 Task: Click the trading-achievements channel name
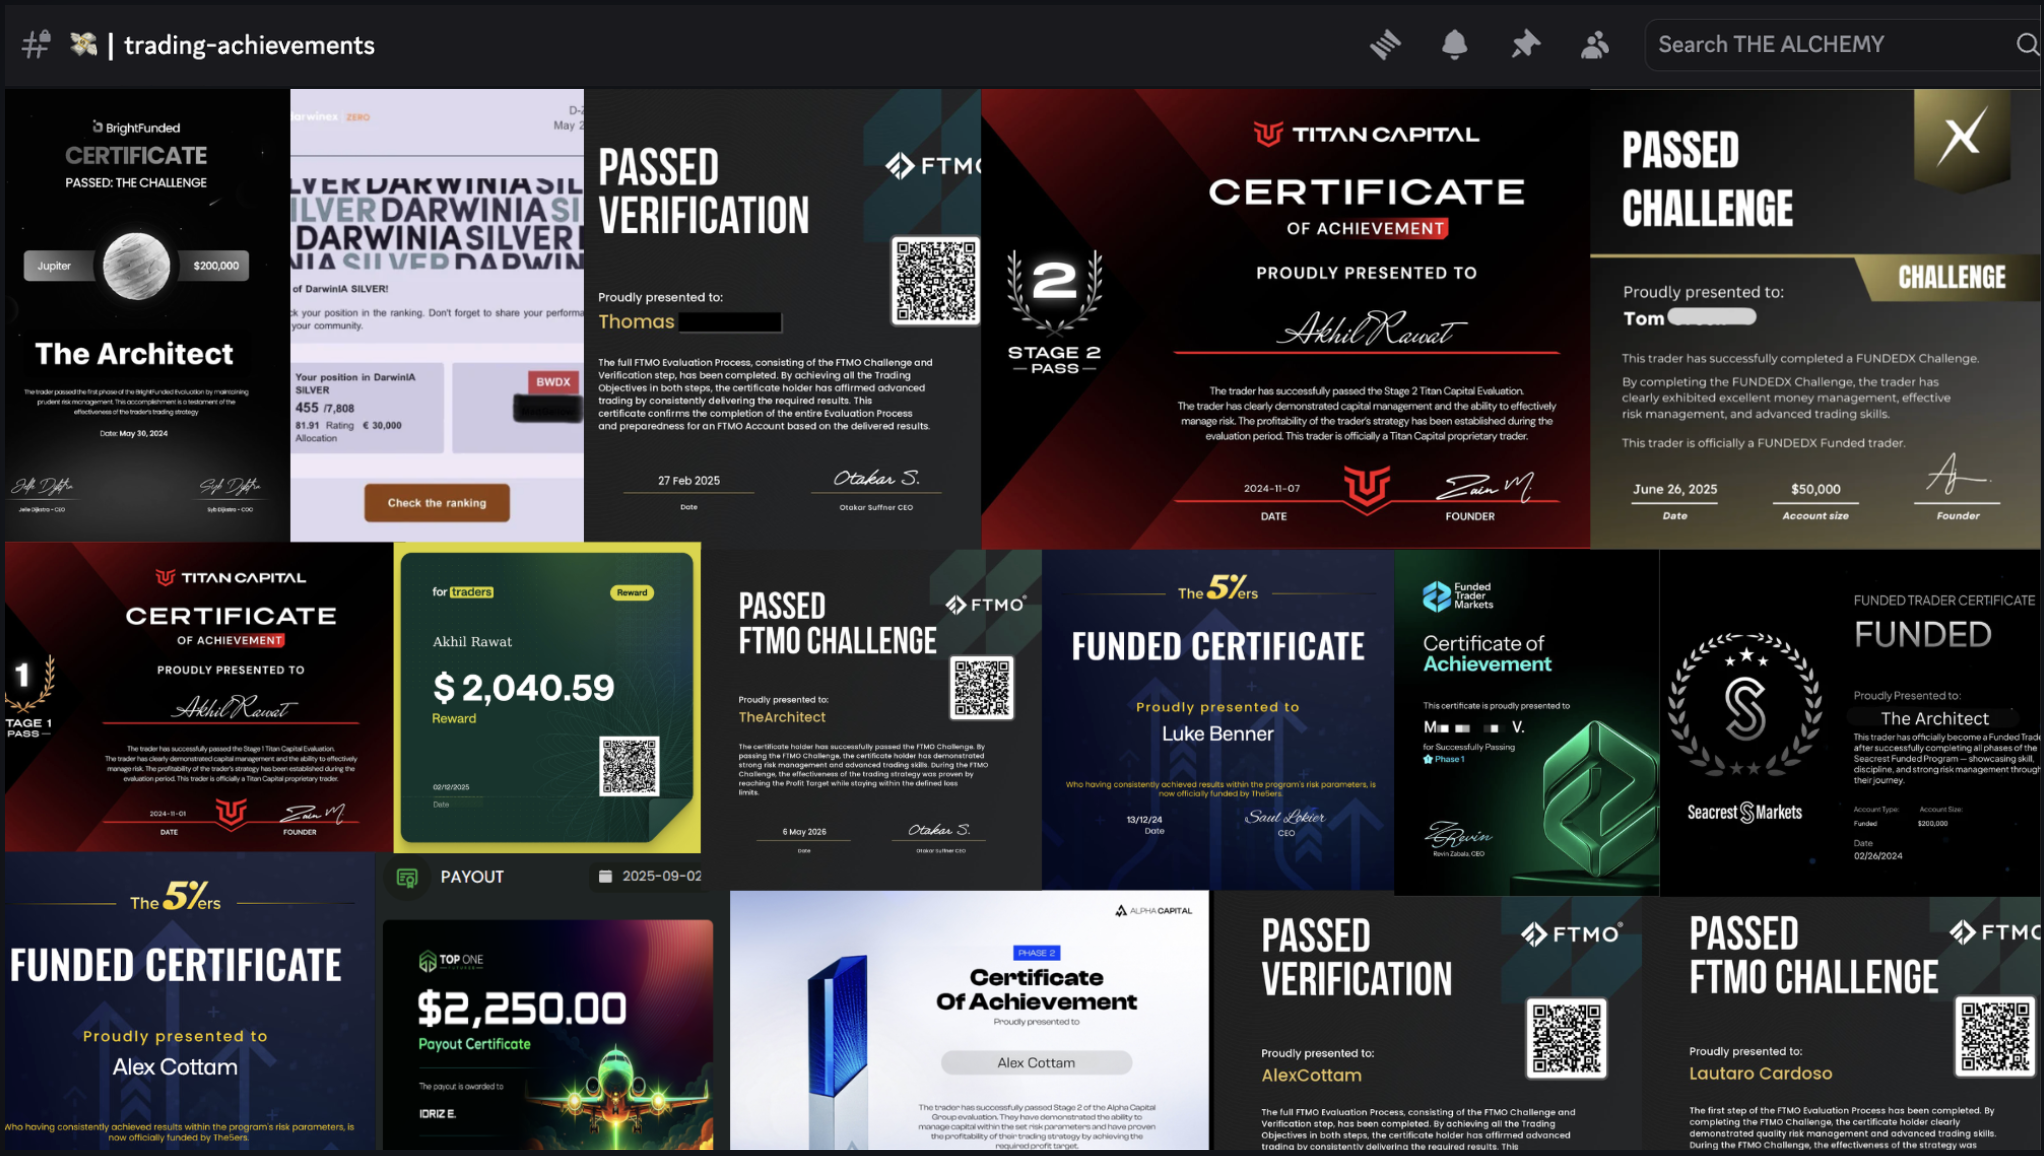coord(249,45)
